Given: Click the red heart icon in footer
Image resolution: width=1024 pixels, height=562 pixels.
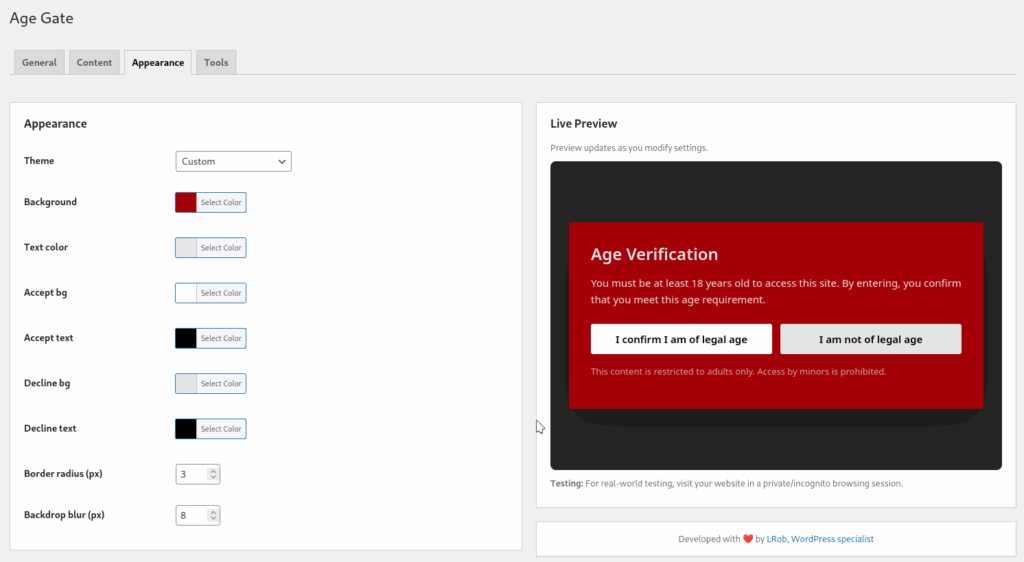Looking at the screenshot, I should 747,539.
